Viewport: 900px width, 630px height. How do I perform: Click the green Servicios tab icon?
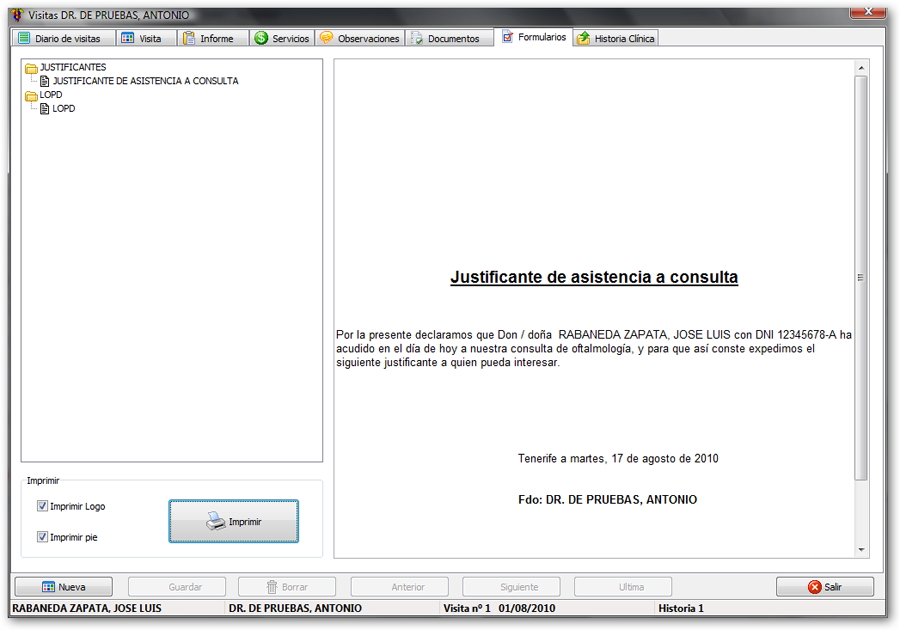tap(261, 38)
